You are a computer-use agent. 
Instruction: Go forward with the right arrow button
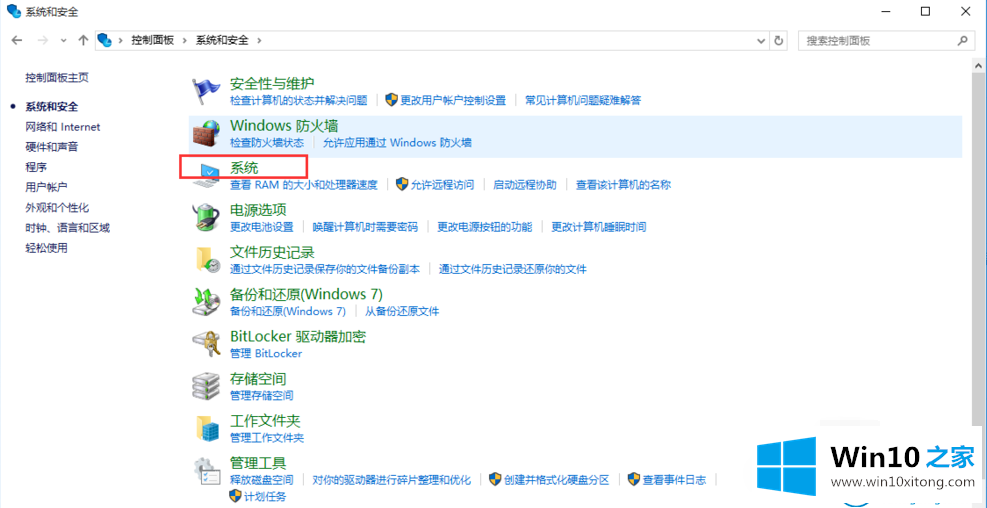42,40
